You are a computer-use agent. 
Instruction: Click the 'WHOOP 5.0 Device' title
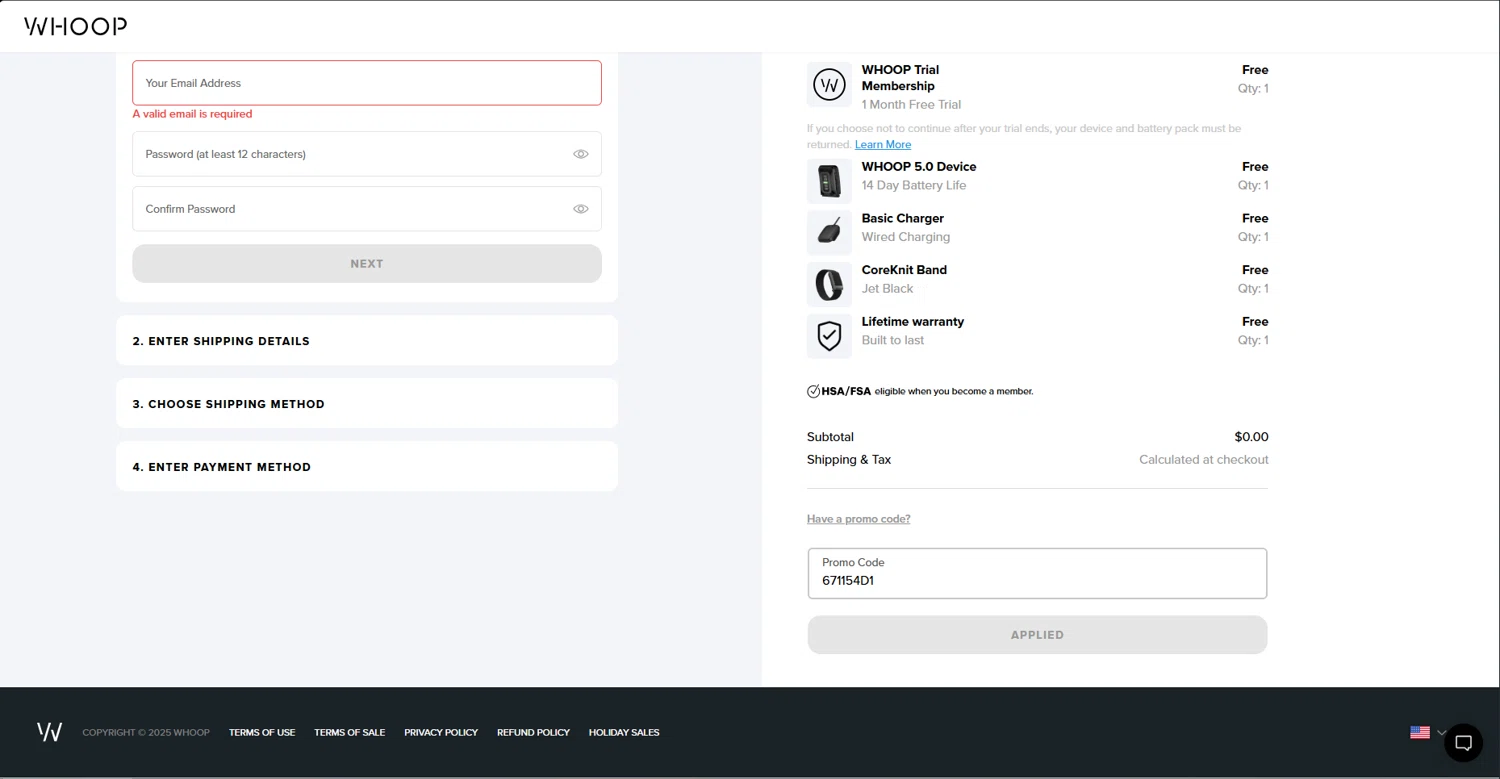[919, 167]
